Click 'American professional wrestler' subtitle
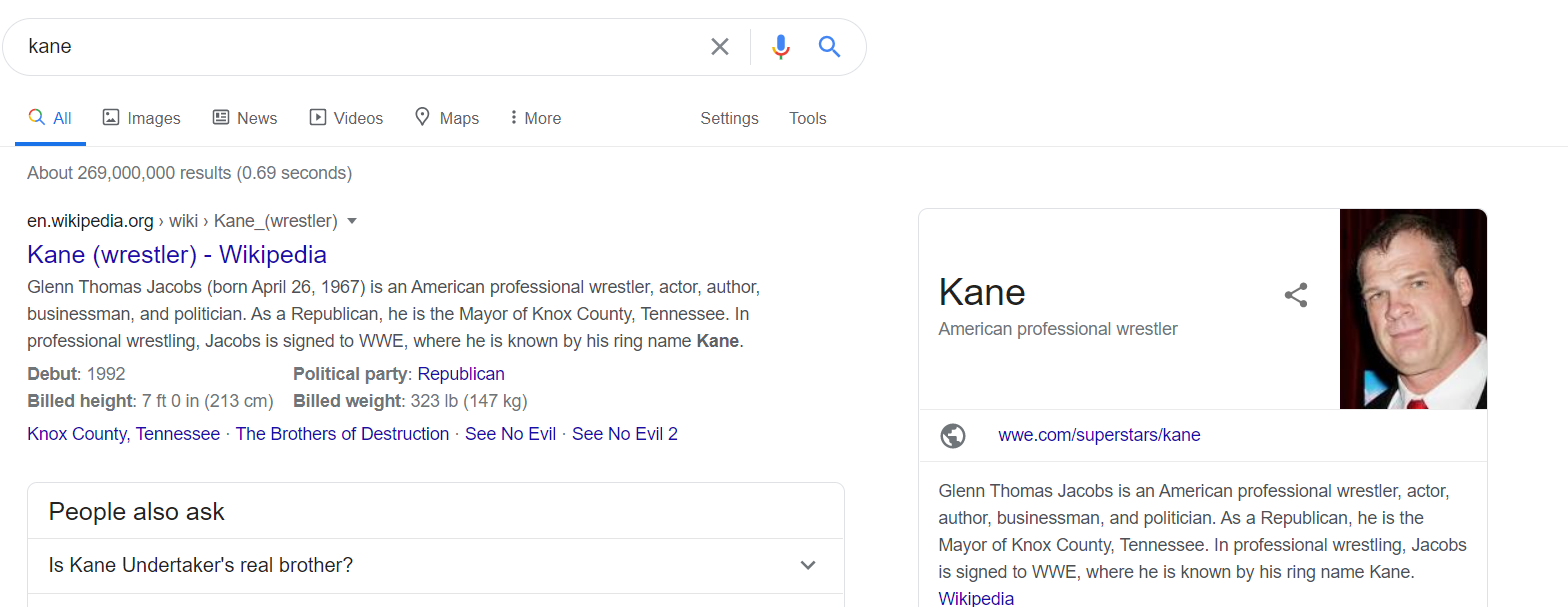The image size is (1568, 607). [x=1058, y=329]
